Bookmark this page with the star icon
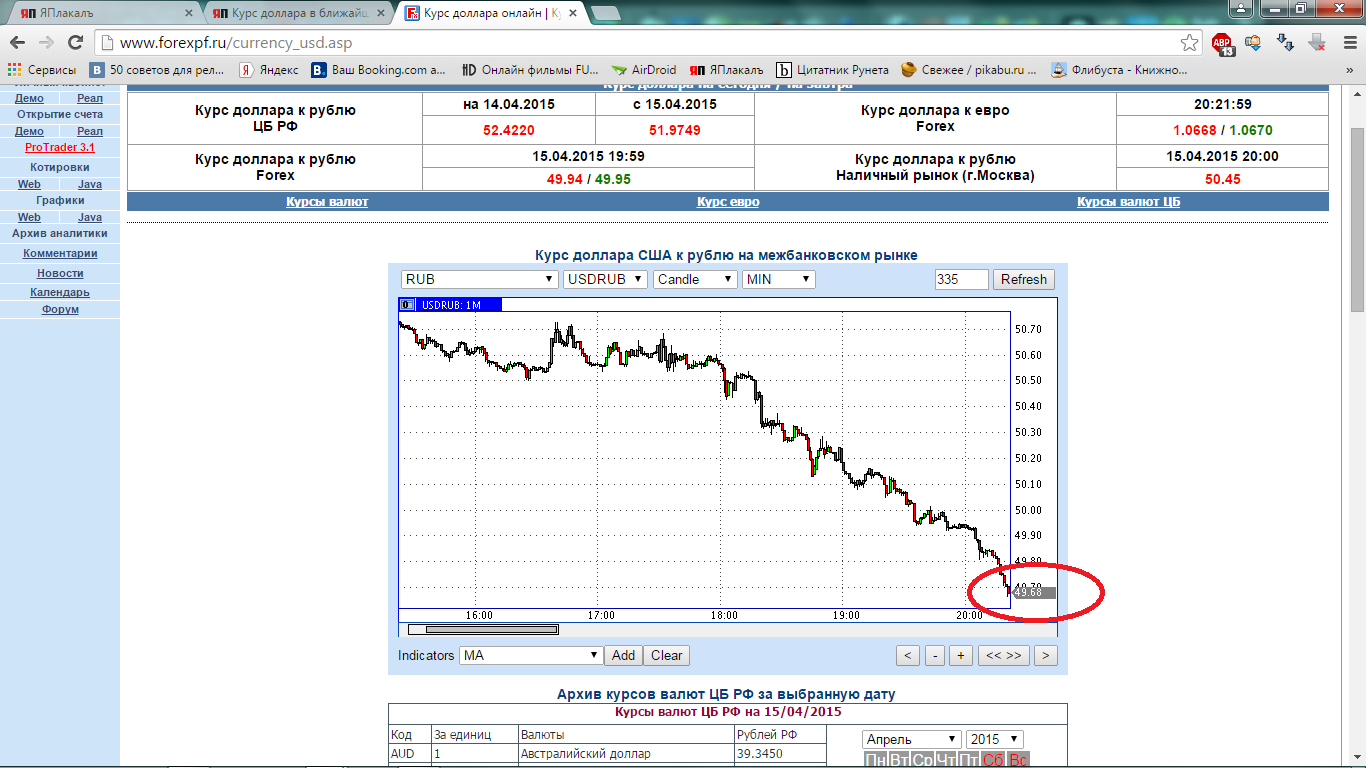Screen dimensions: 1368x779 [1189, 43]
